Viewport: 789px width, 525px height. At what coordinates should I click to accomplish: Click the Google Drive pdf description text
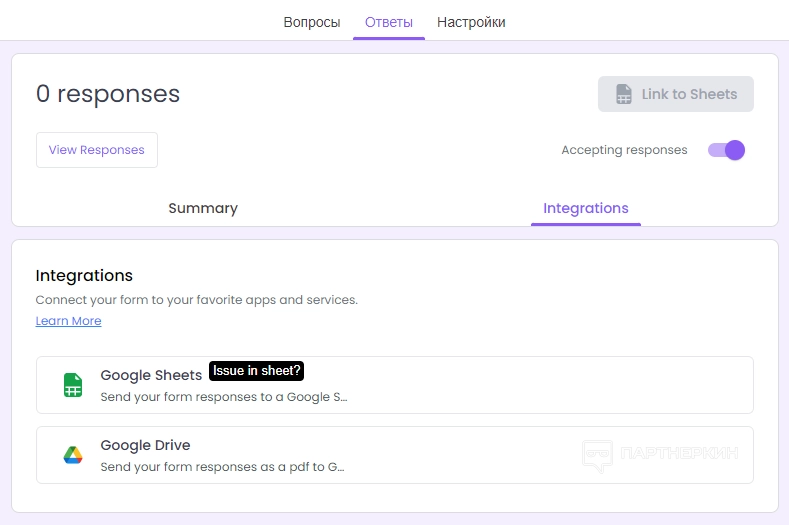coord(222,466)
